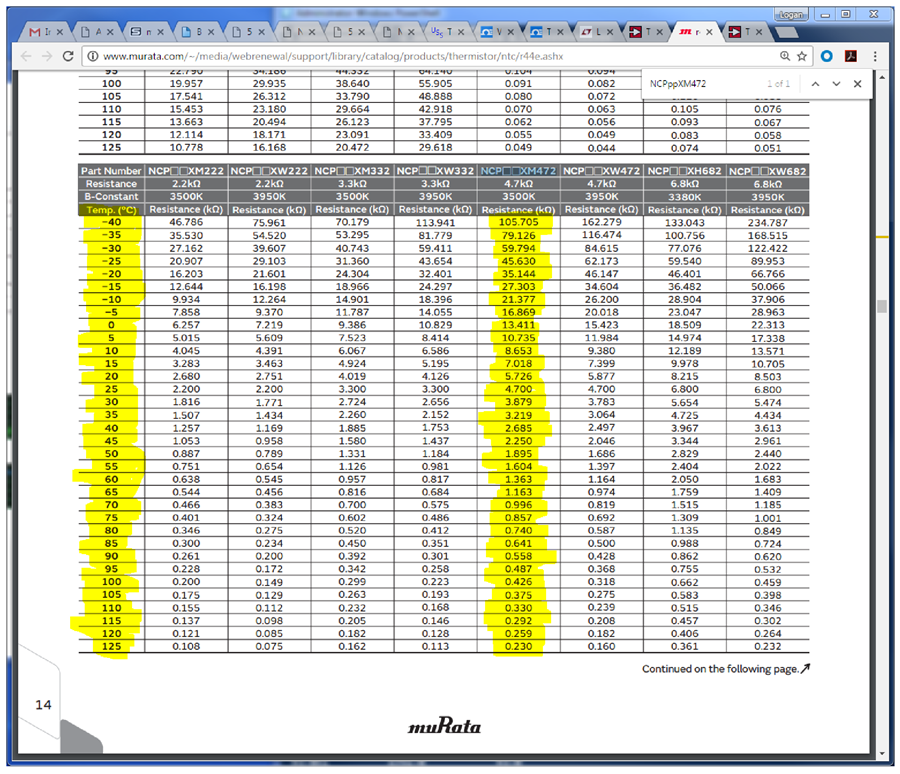Close the find-in-page bar

[x=858, y=84]
